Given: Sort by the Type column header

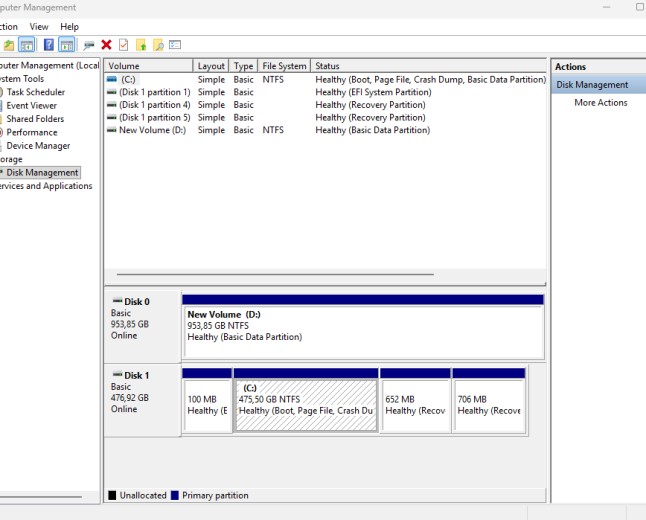Looking at the screenshot, I should 243,66.
